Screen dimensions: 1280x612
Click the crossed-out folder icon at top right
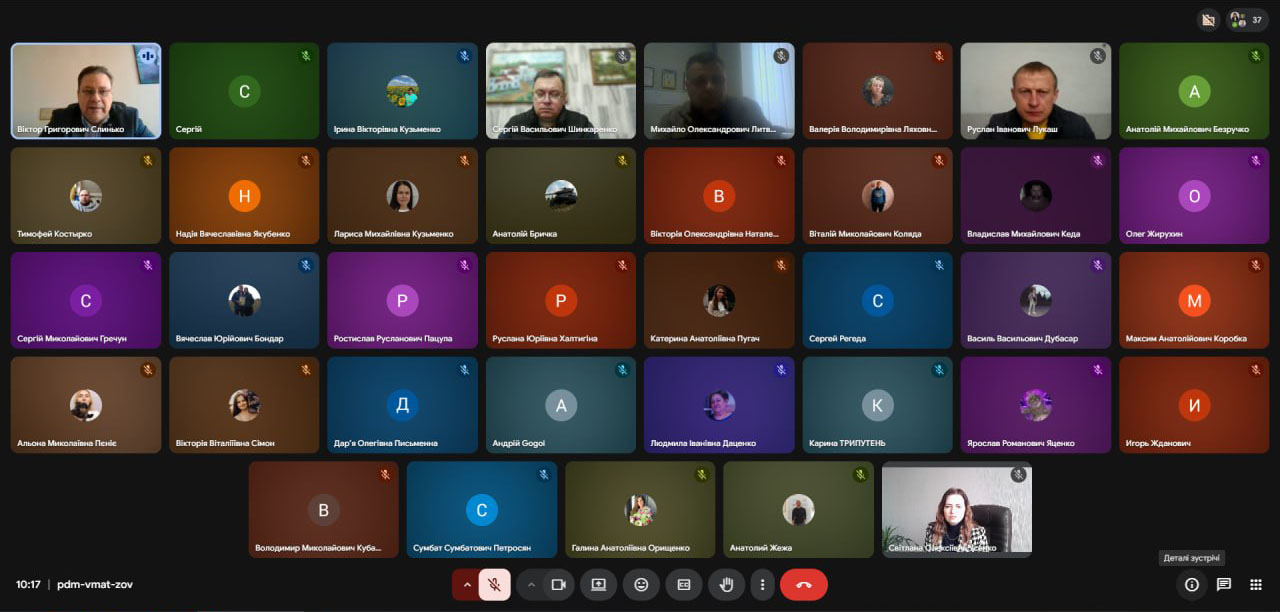pos(1207,20)
